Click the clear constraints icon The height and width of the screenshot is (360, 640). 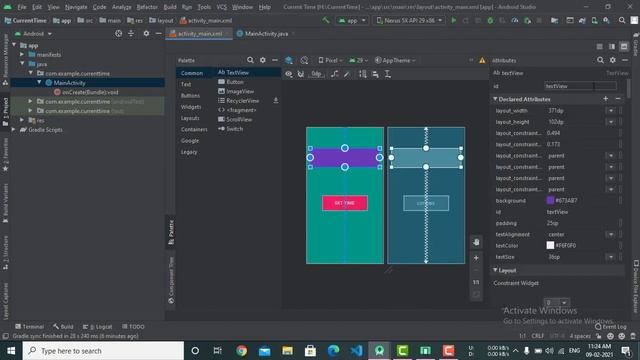coord(335,74)
